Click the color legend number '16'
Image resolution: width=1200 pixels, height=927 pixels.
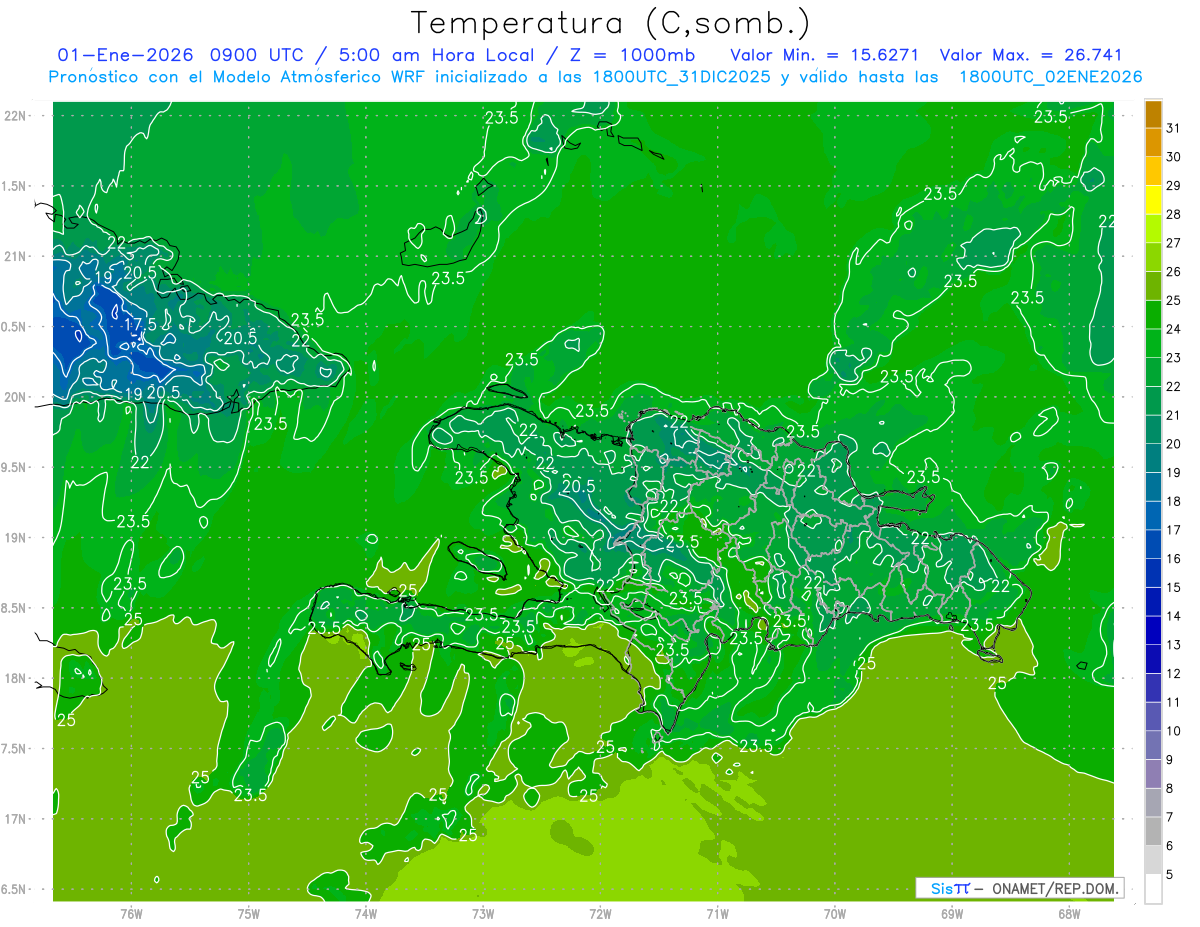[x=1173, y=559]
